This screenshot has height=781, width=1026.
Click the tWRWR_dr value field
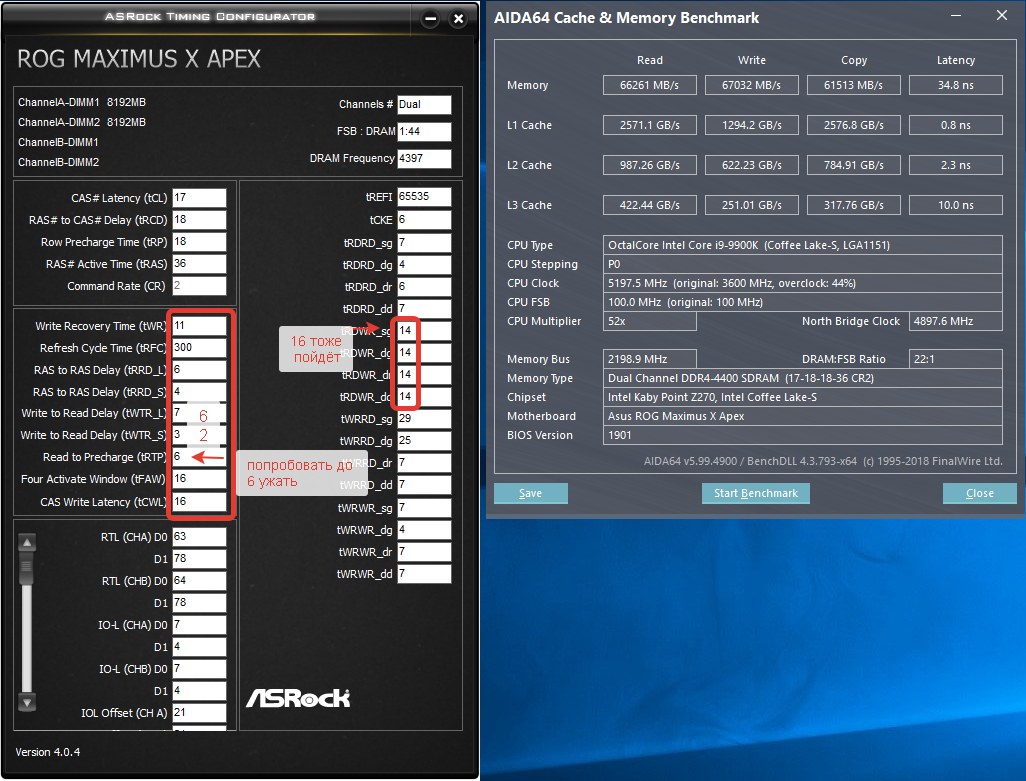pos(424,552)
